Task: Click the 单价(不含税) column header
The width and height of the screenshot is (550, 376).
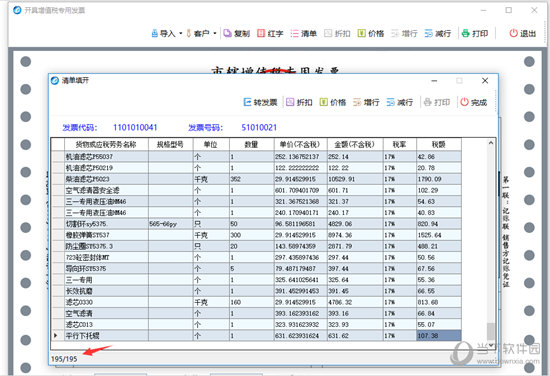Action: point(300,144)
